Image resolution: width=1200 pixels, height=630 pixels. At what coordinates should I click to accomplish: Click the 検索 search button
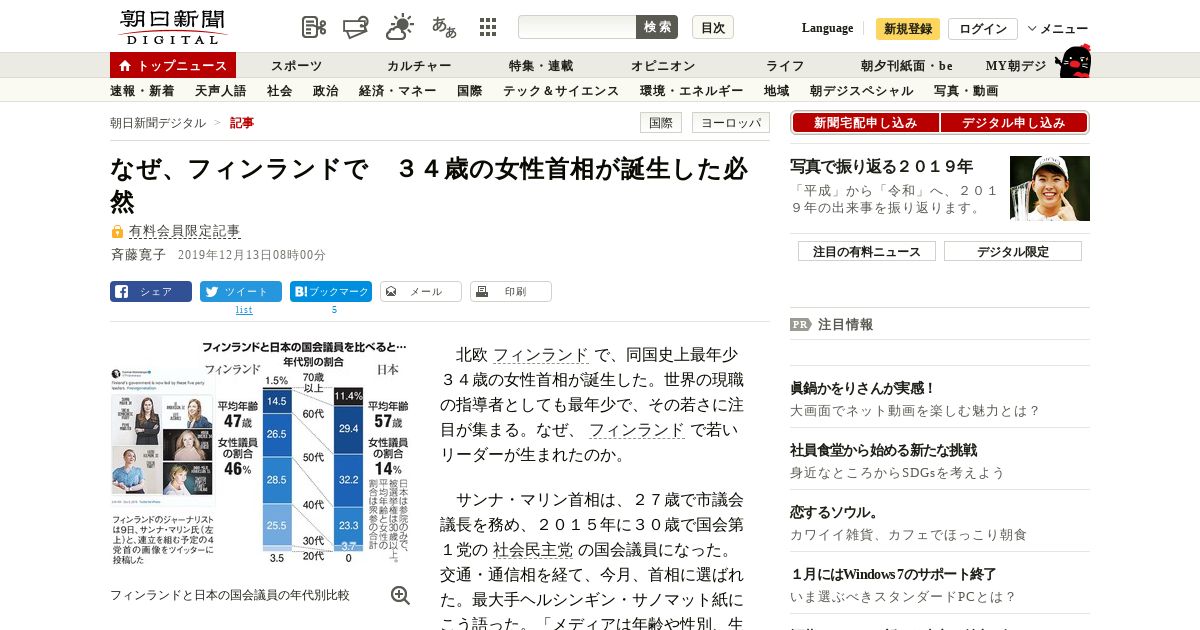657,27
